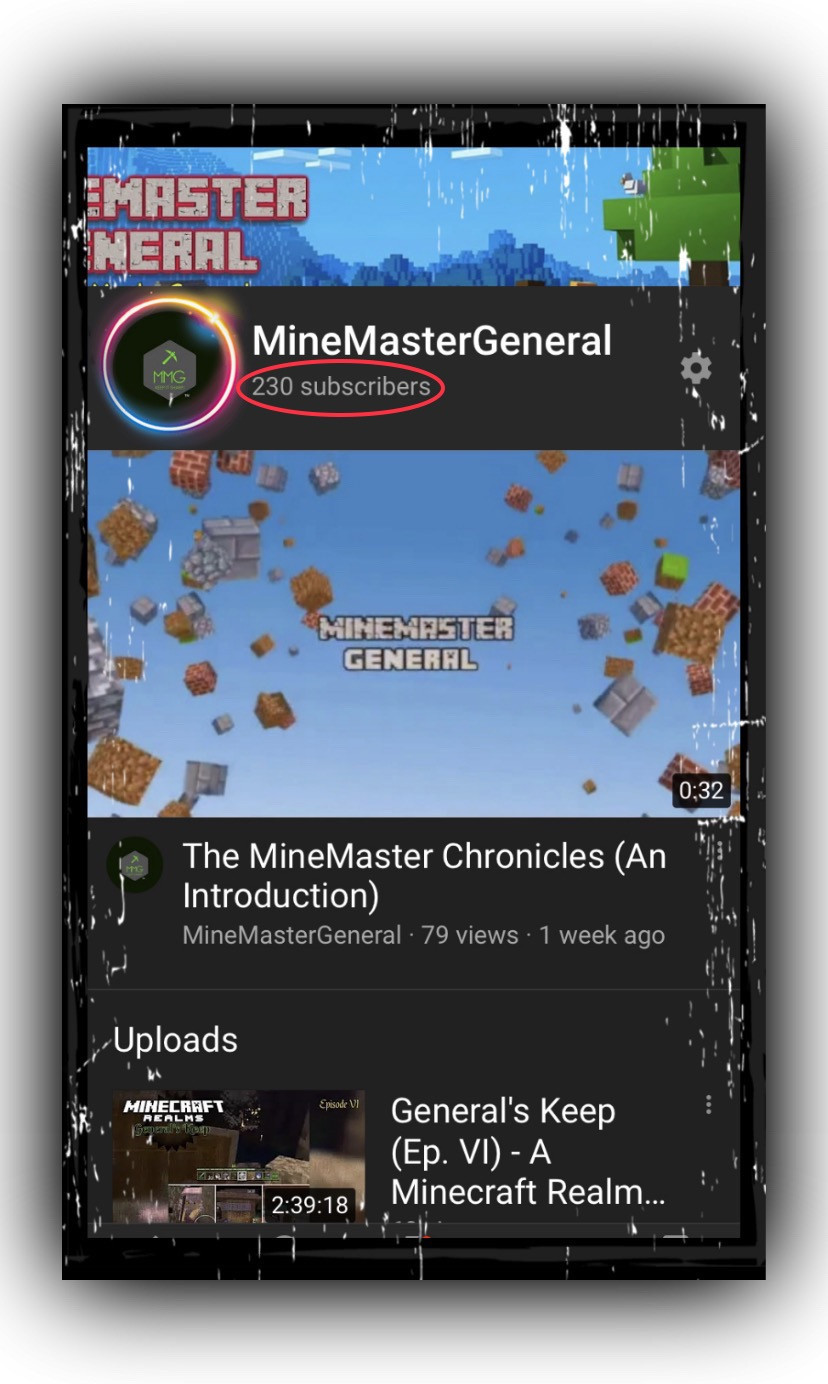Click the "79 views" text

(x=470, y=936)
